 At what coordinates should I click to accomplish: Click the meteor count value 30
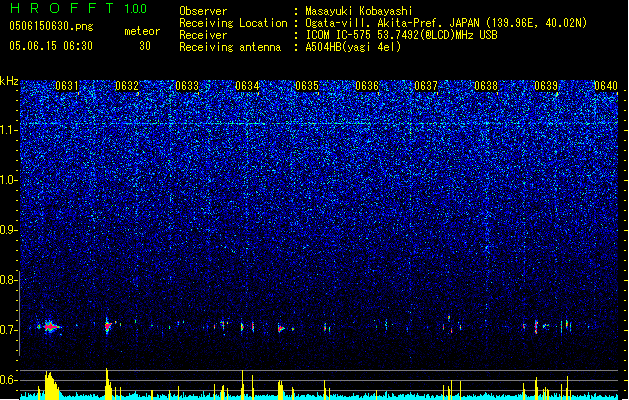coord(145,46)
